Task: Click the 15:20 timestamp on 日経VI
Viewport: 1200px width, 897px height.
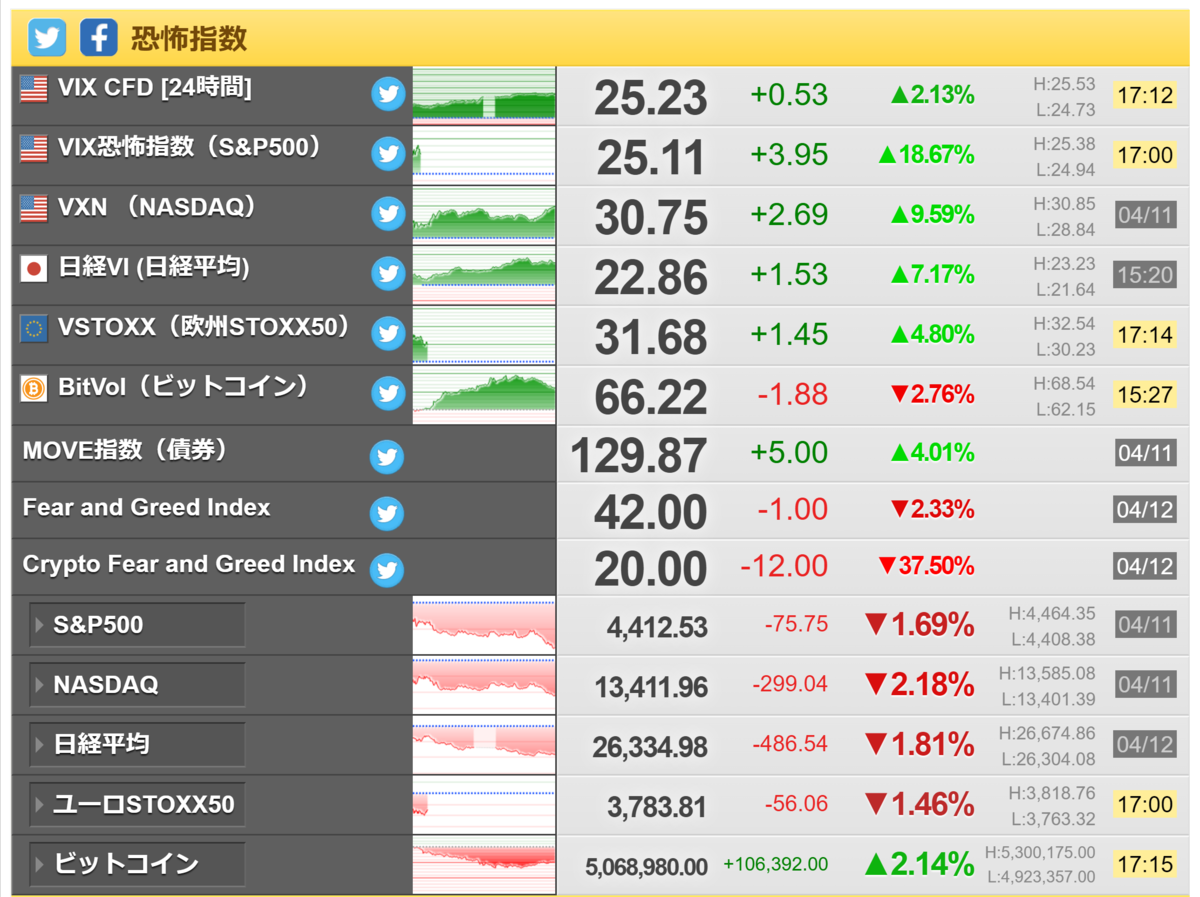Action: click(x=1144, y=274)
